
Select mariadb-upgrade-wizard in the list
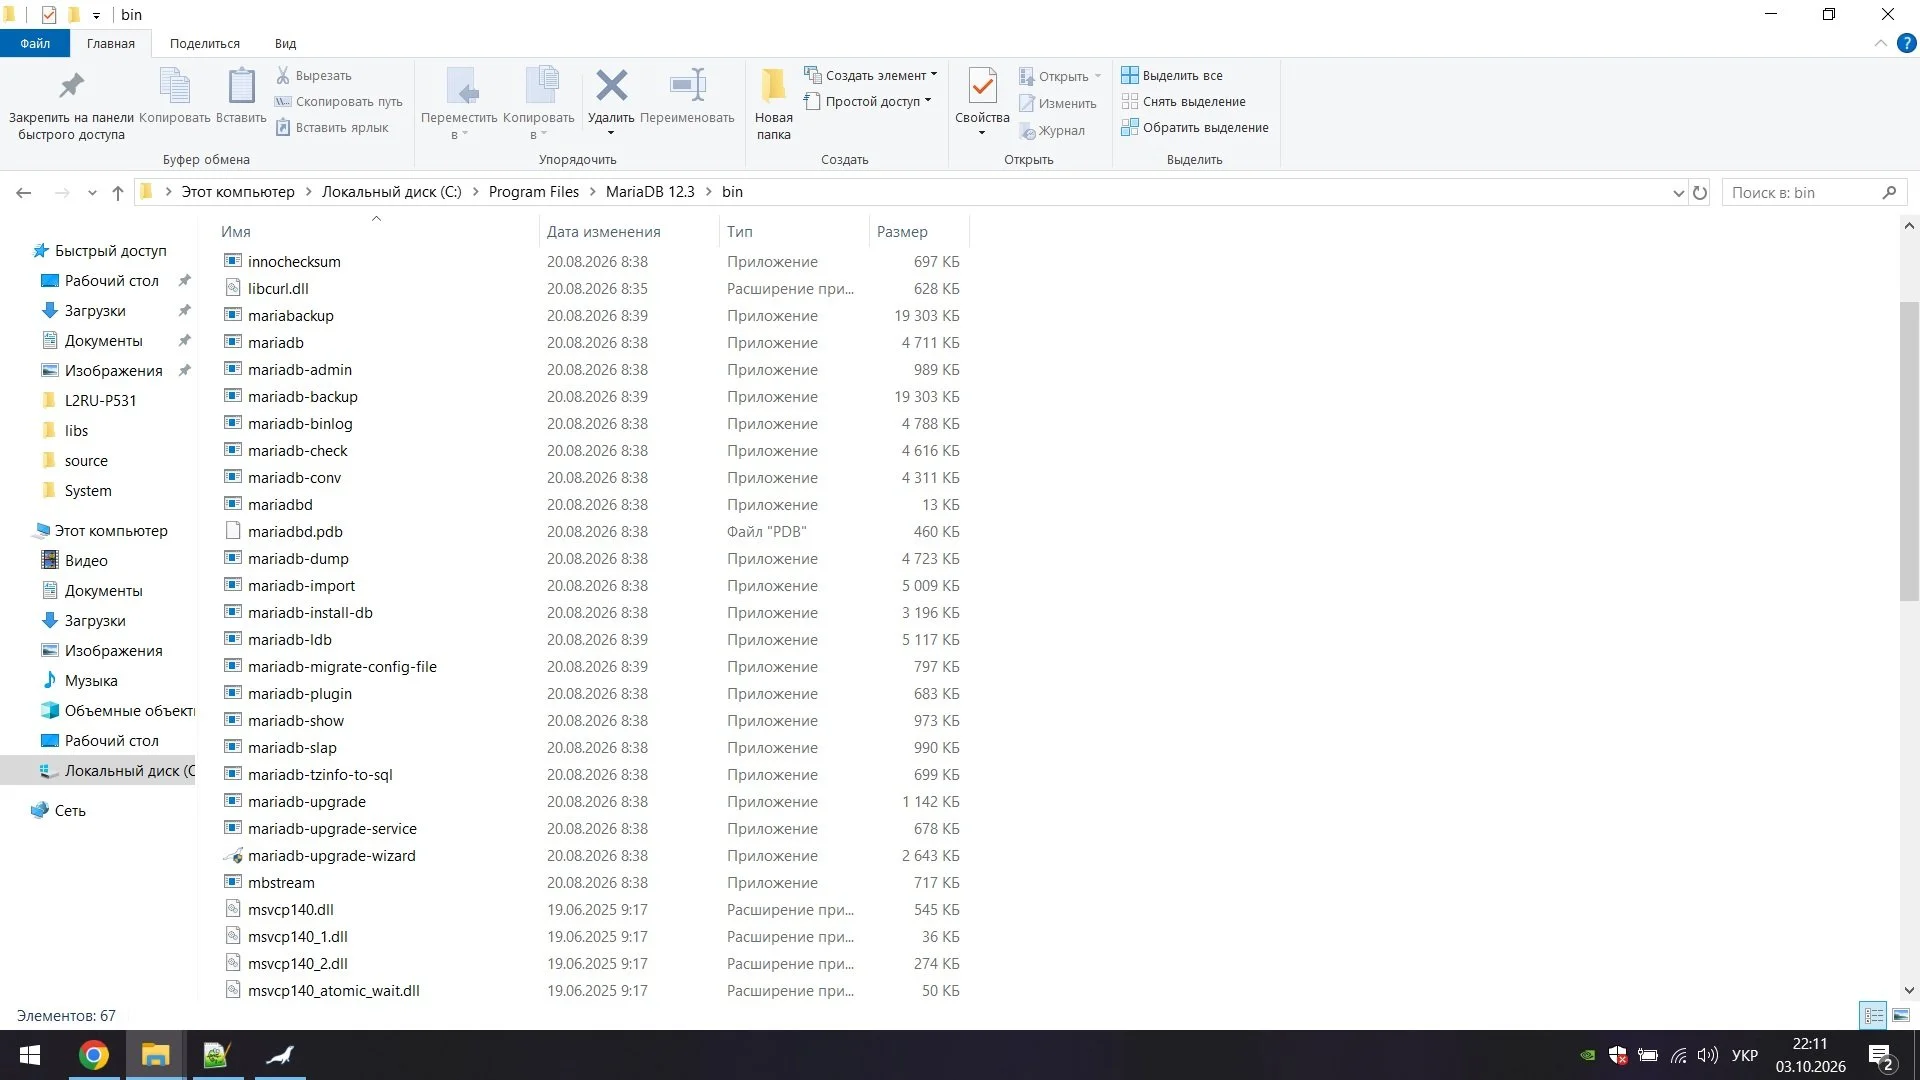331,855
